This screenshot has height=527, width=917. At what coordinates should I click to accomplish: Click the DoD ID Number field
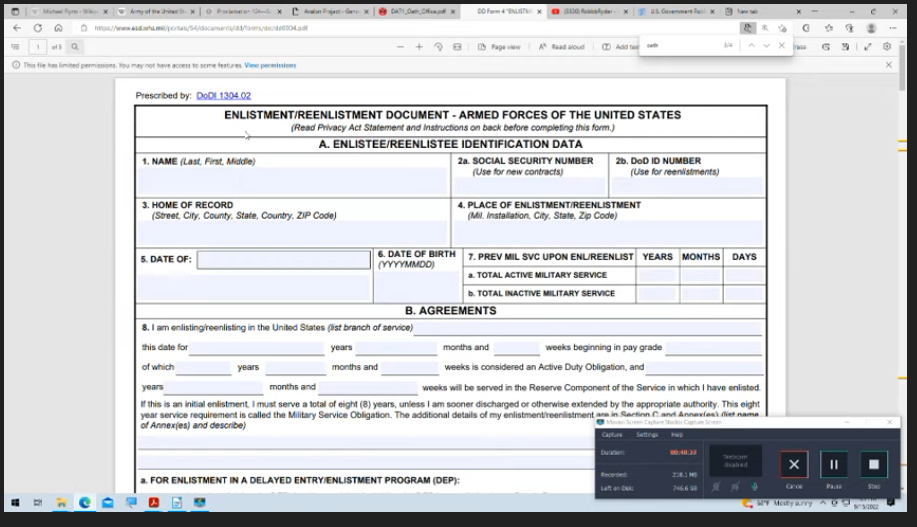[x=687, y=187]
